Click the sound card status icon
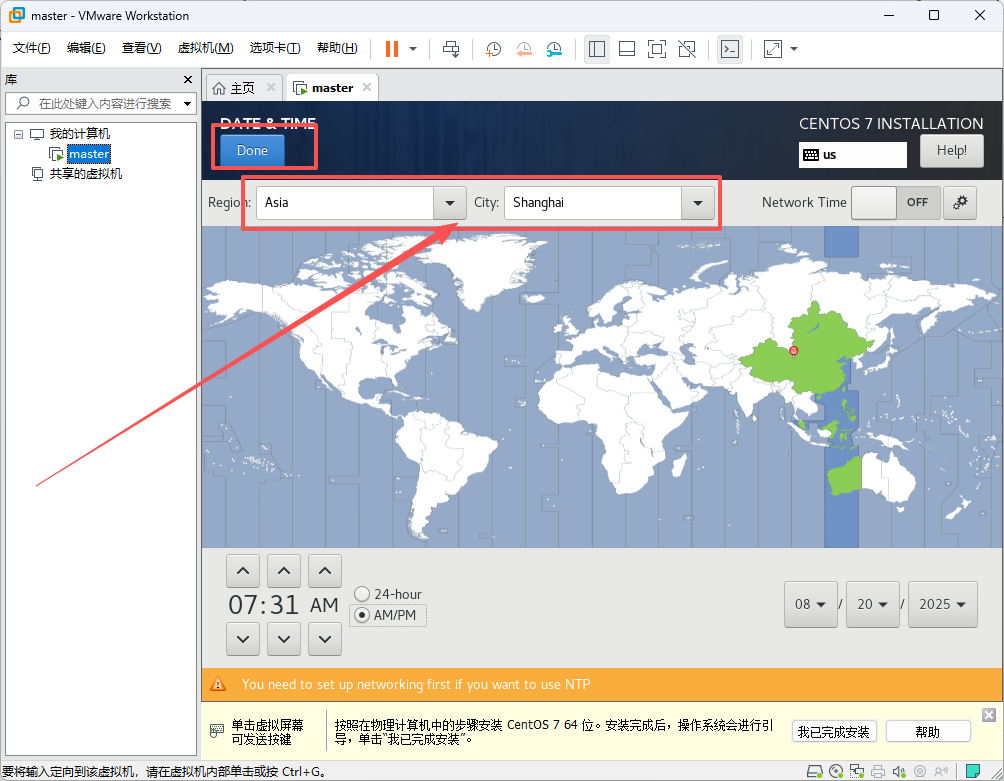This screenshot has height=781, width=1004. tap(899, 771)
